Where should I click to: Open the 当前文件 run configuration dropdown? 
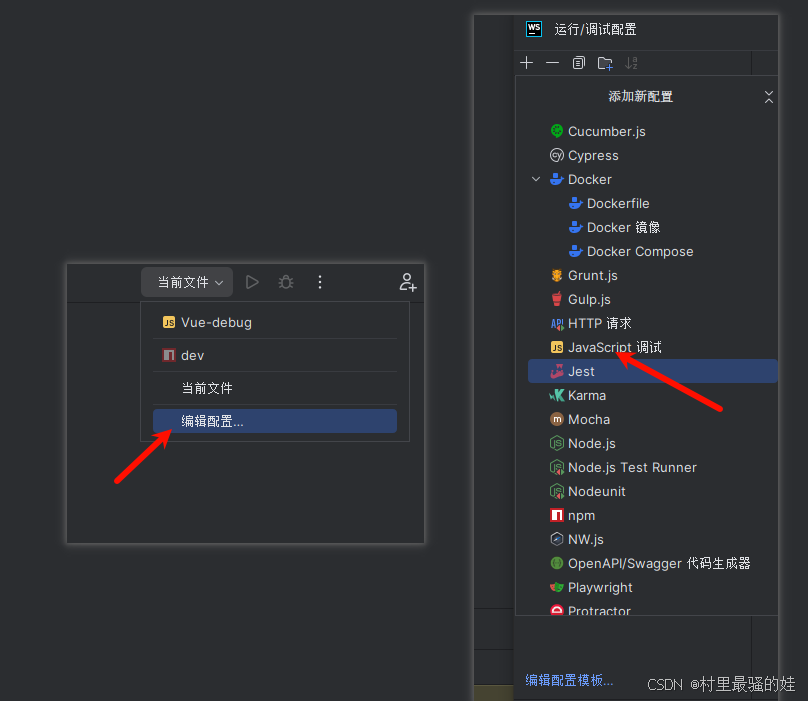coord(187,282)
